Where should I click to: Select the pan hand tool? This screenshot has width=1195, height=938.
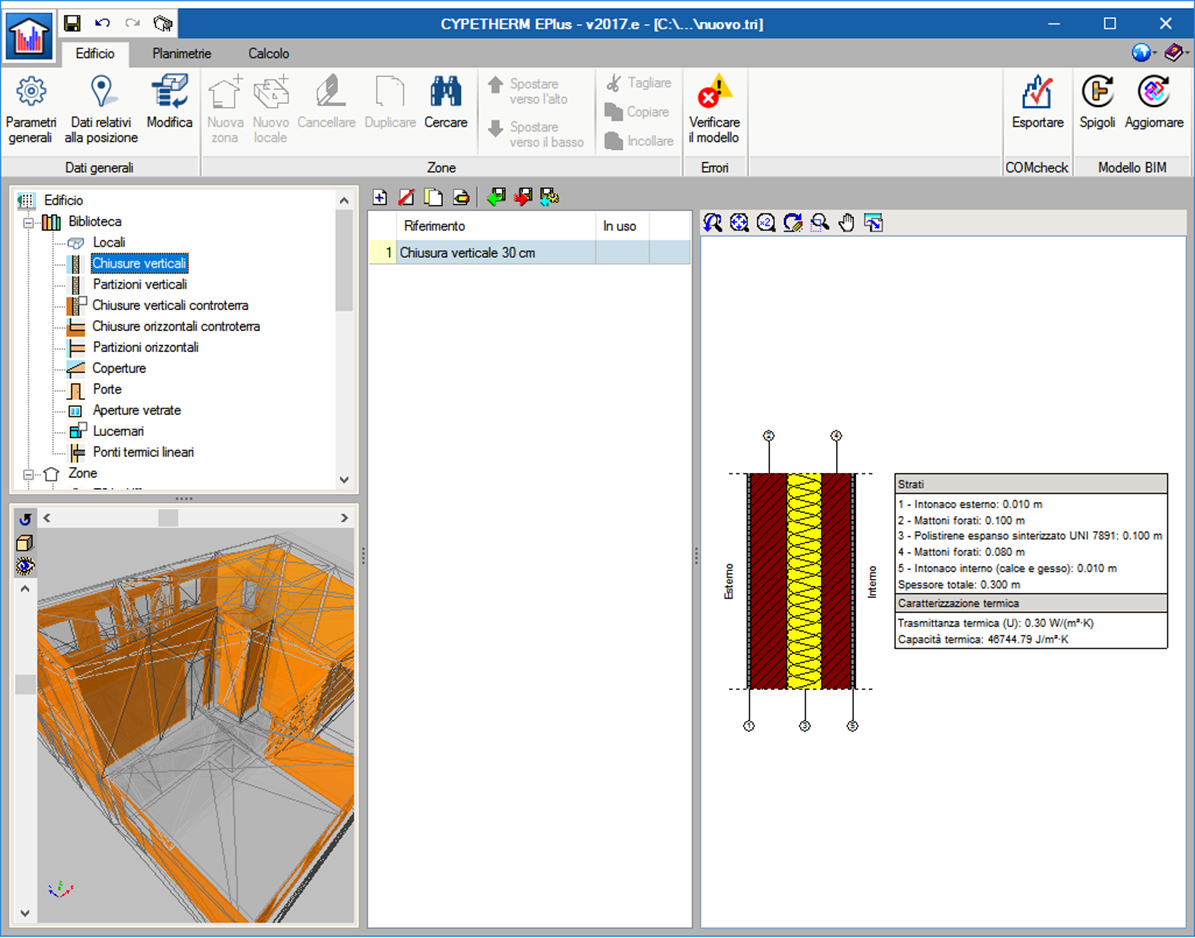[x=847, y=222]
